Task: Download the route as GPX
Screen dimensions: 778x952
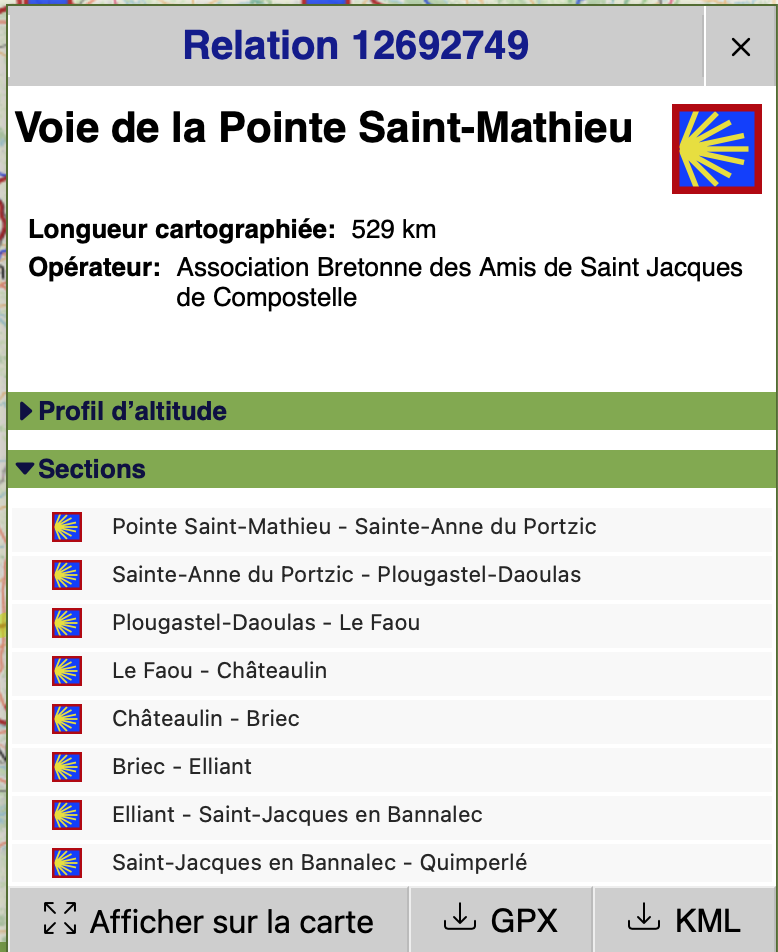Action: (500, 919)
